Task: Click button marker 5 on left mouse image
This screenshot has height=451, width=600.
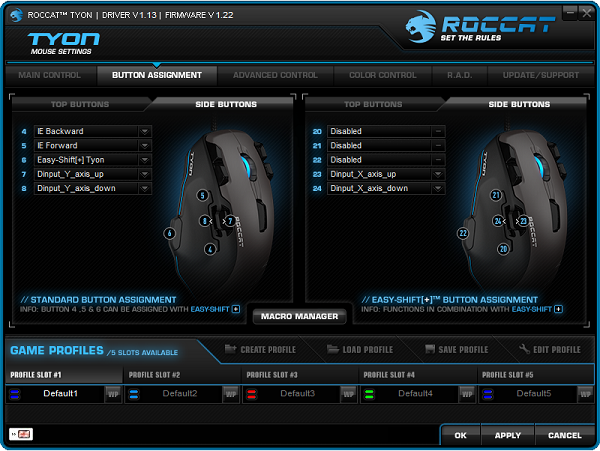Action: (202, 196)
